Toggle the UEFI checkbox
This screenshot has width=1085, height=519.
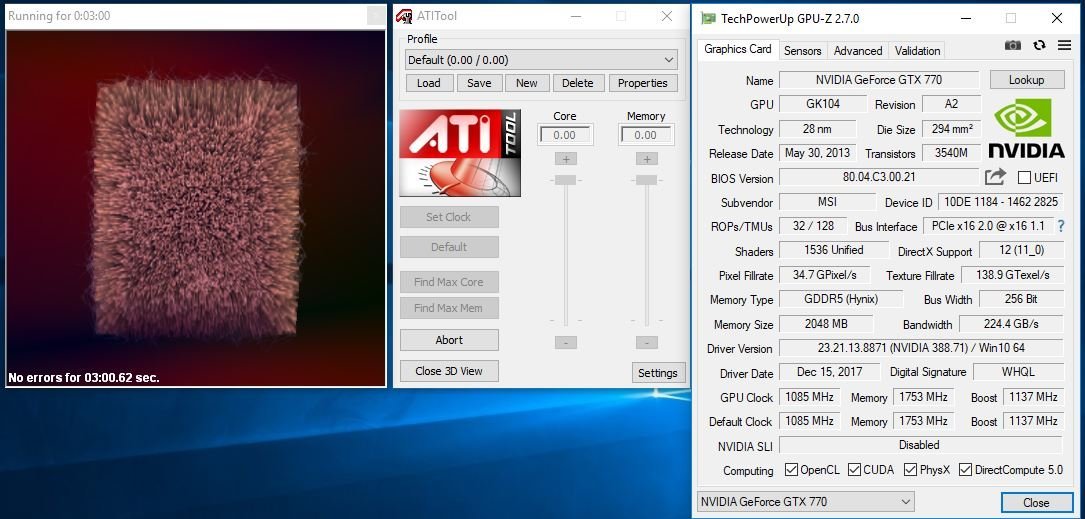1024,178
